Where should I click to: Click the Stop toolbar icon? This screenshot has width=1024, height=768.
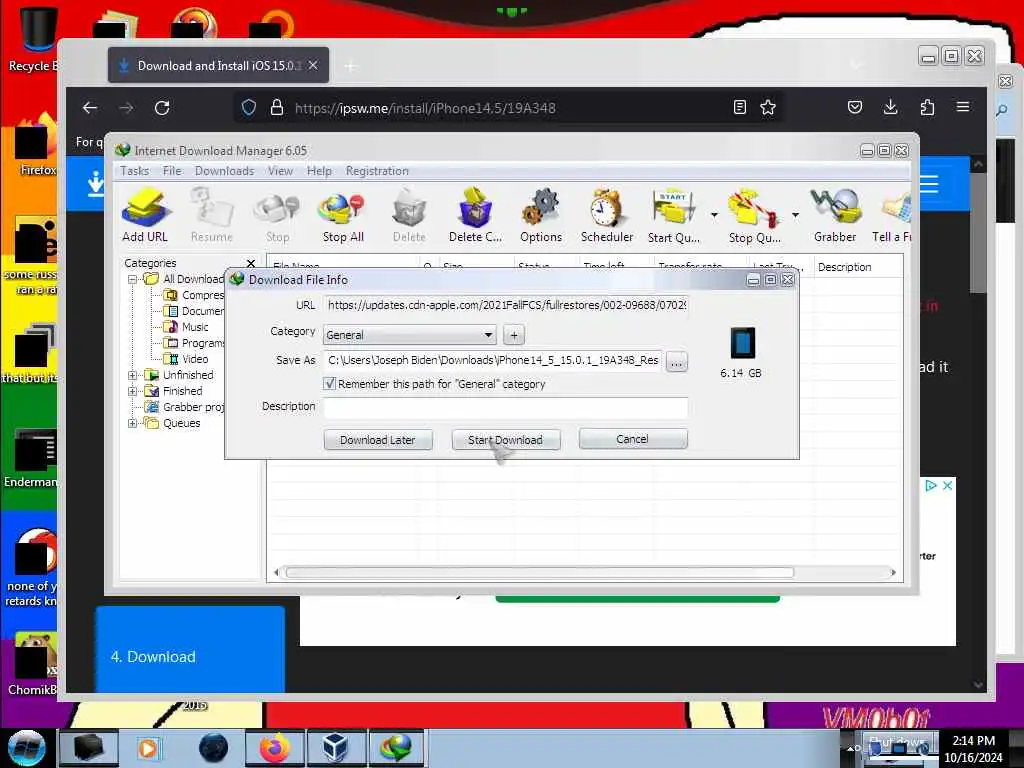click(x=277, y=216)
